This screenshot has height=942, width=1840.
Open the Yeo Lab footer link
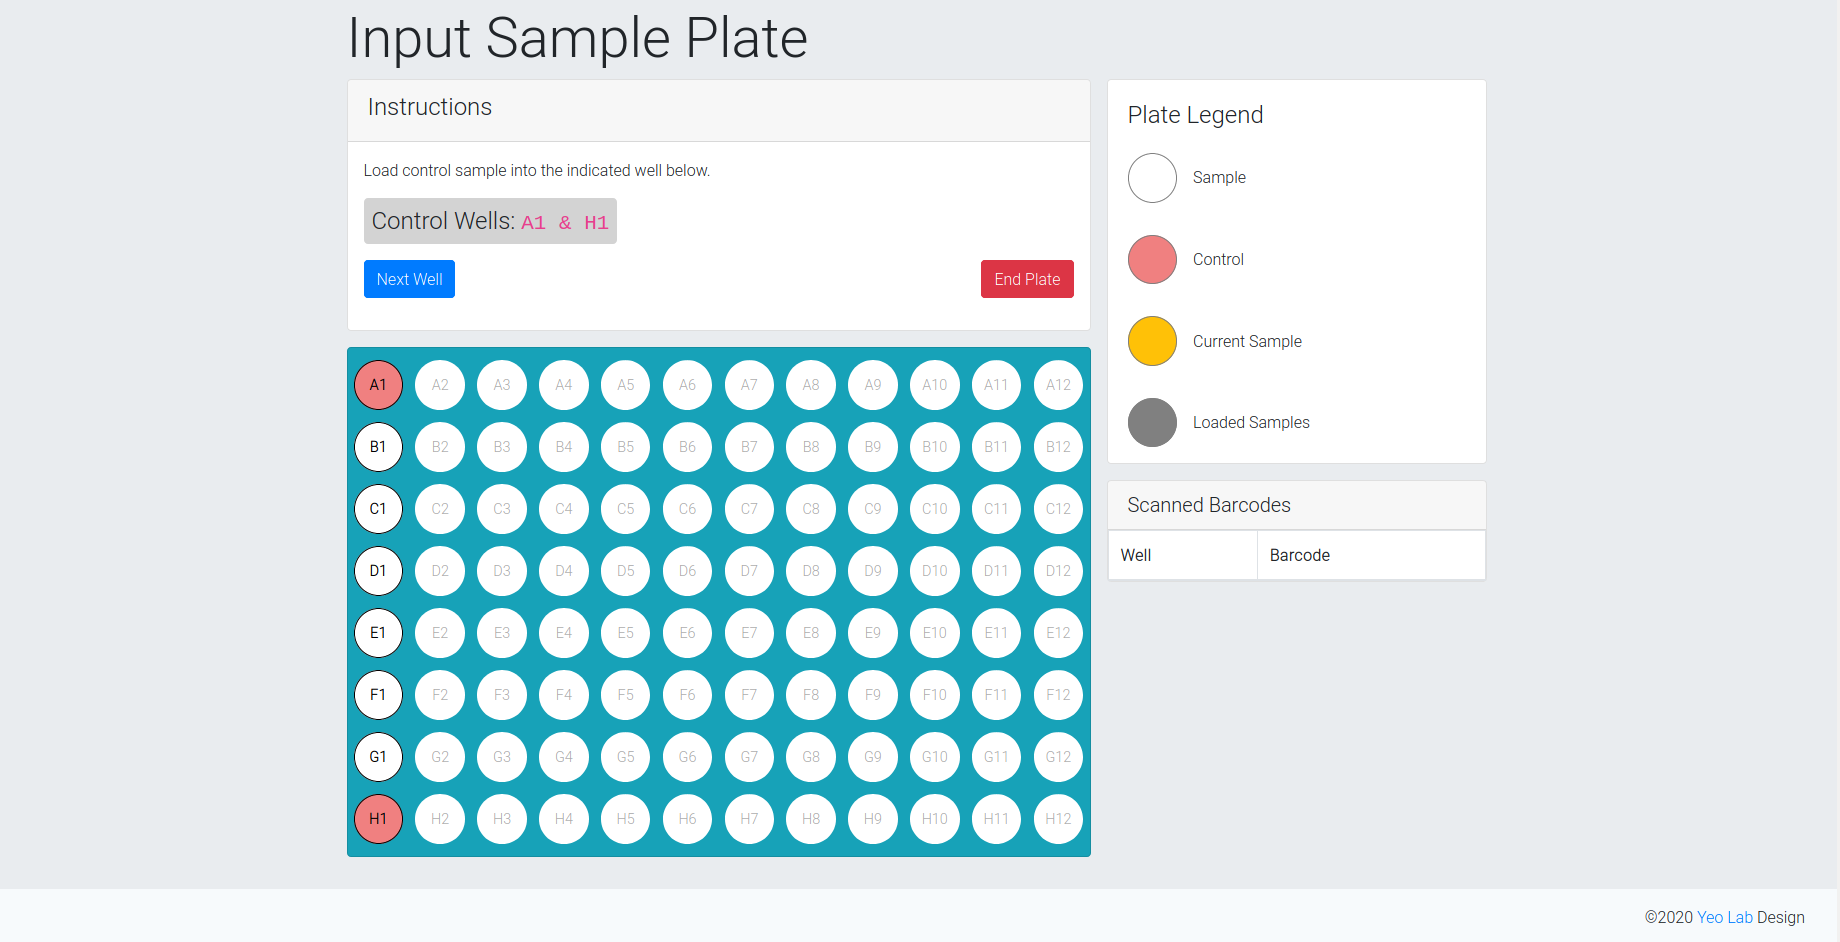[x=1724, y=917]
